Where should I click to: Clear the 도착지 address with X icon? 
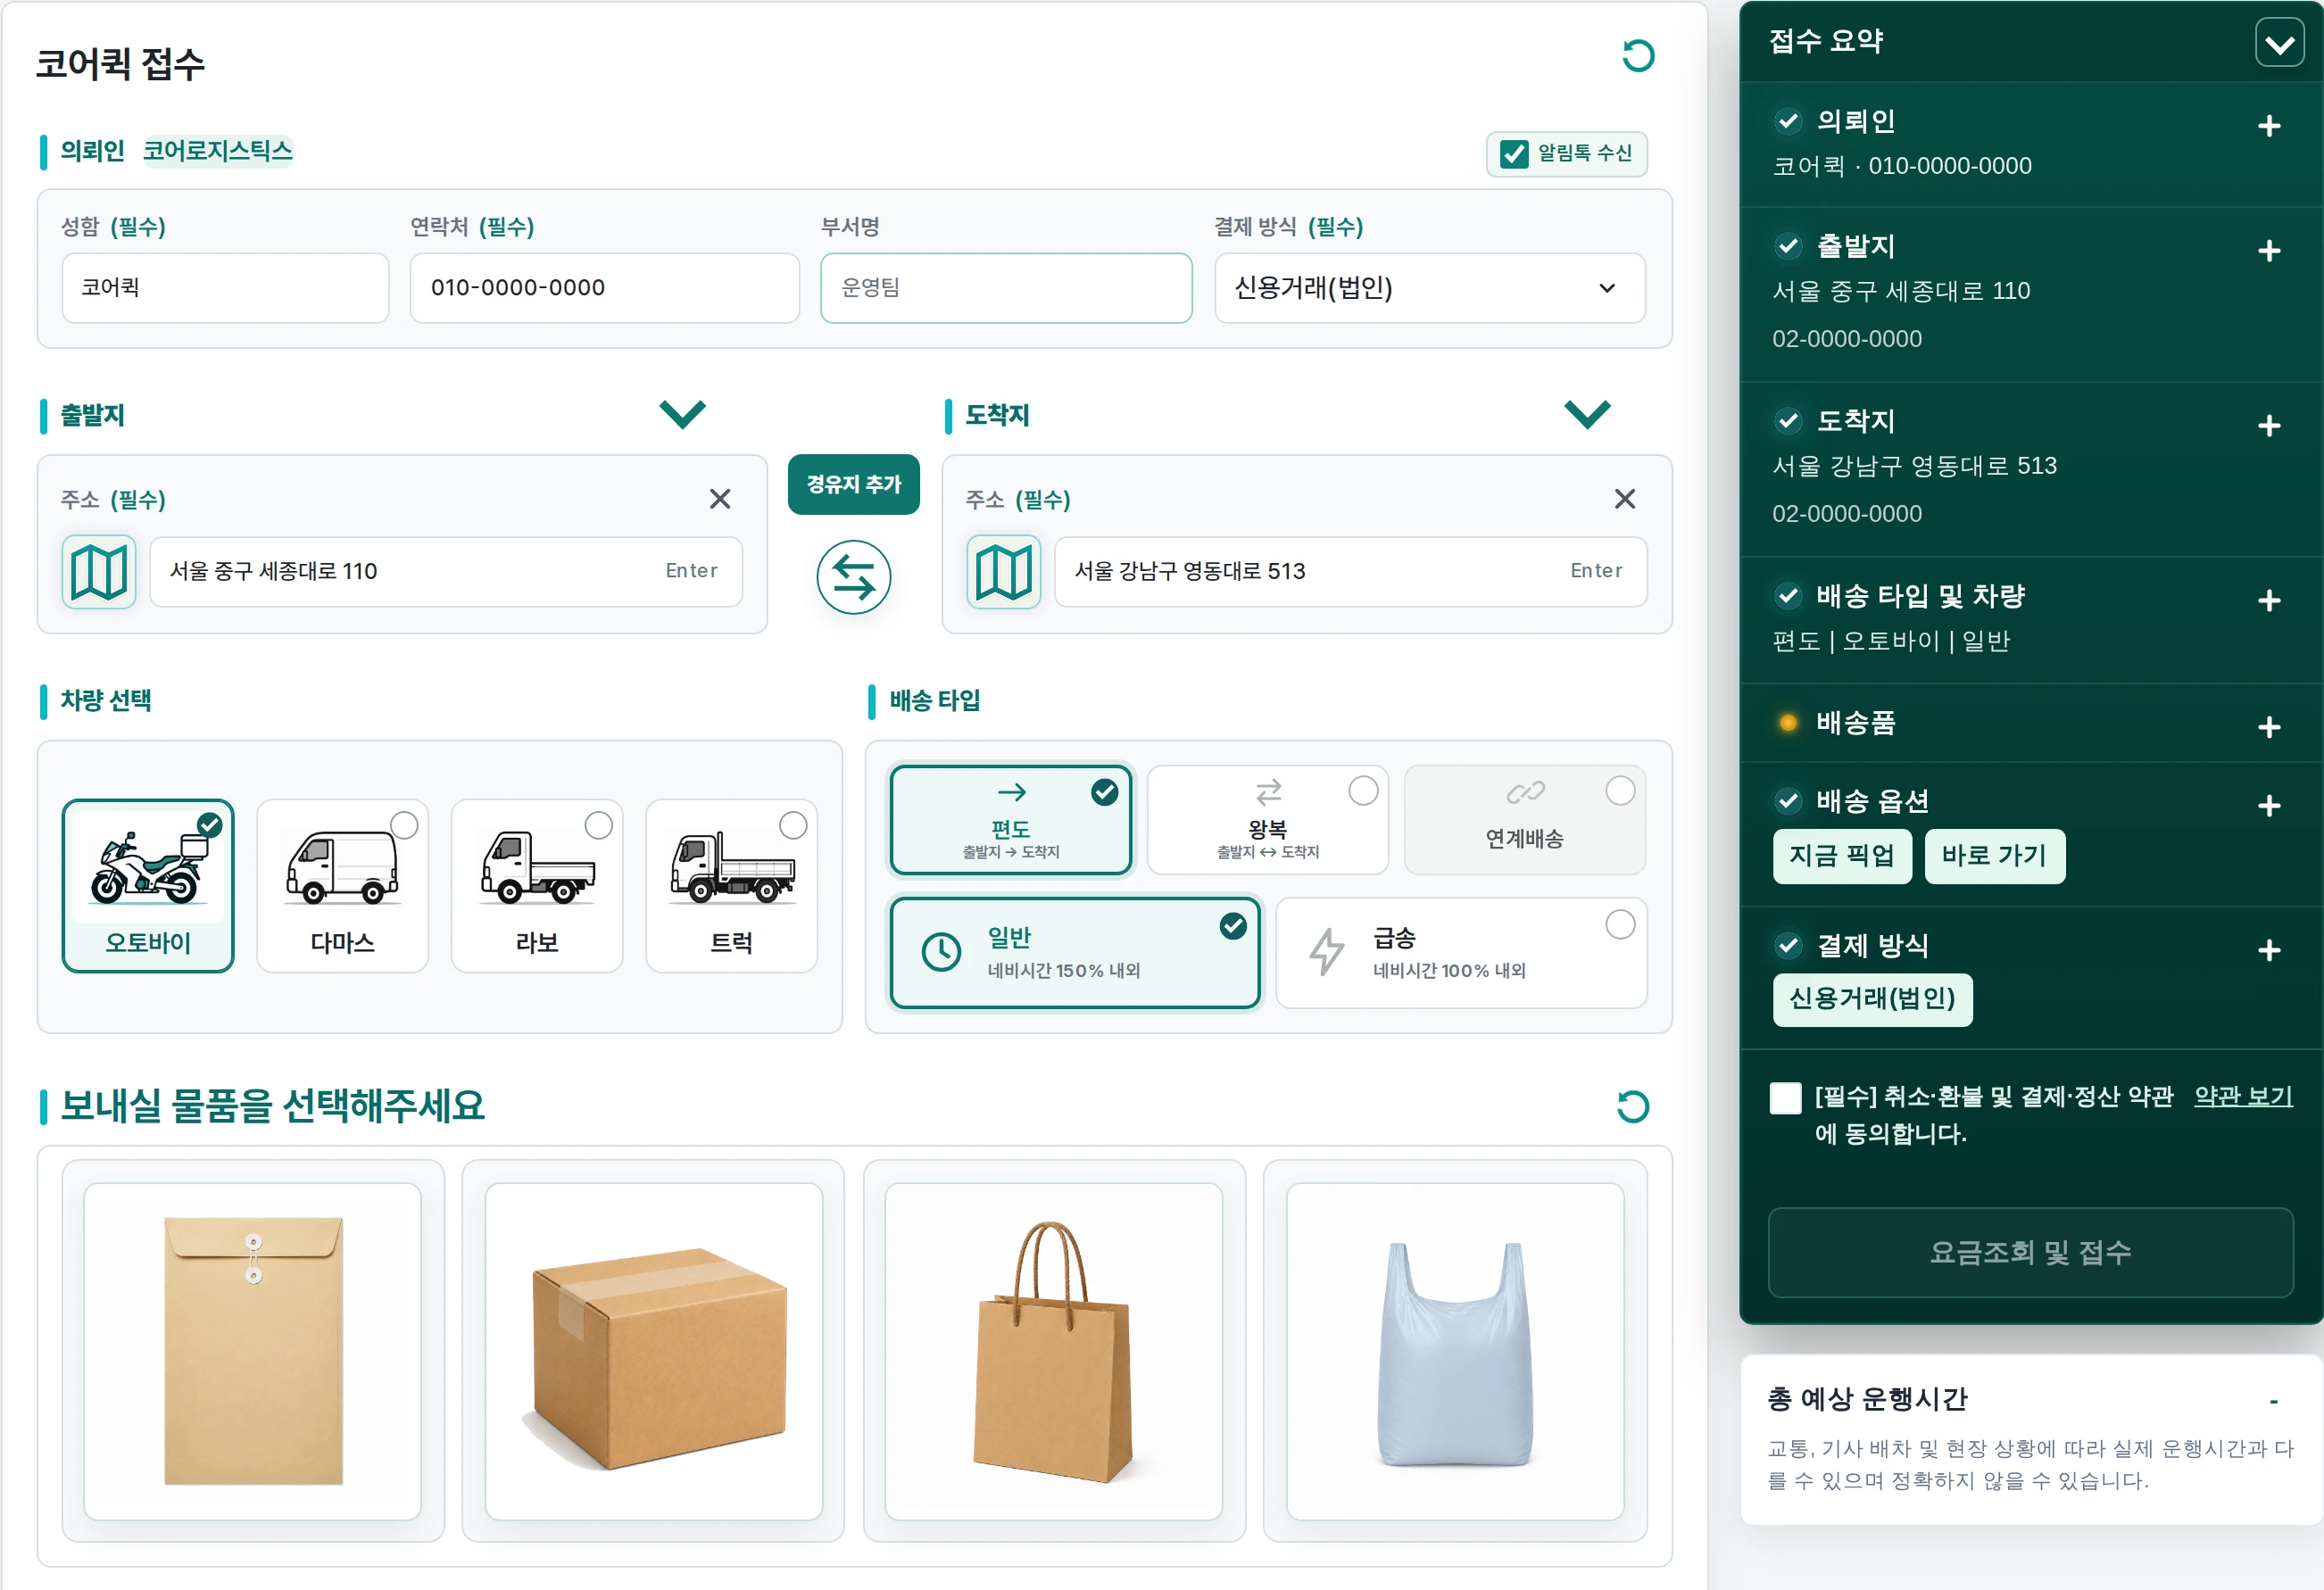pos(1624,499)
